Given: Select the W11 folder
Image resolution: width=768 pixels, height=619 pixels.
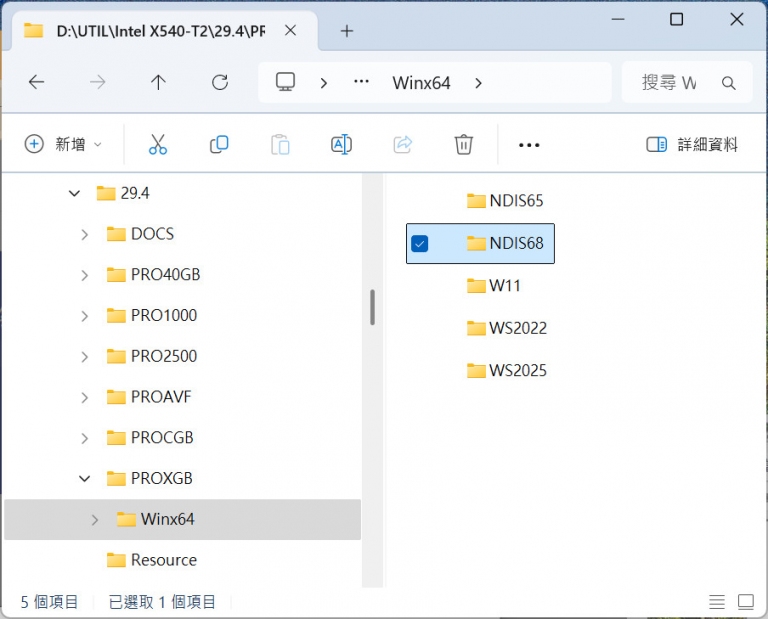Looking at the screenshot, I should (x=493, y=286).
